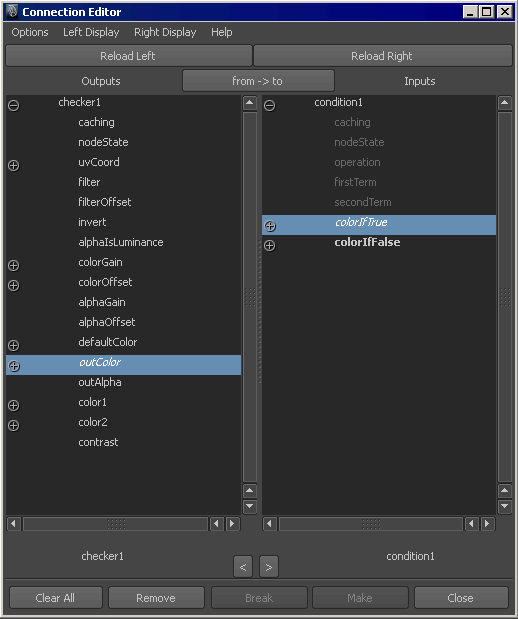Click the inputs list scroll-up arrow at top

pyautogui.click(x=505, y=103)
